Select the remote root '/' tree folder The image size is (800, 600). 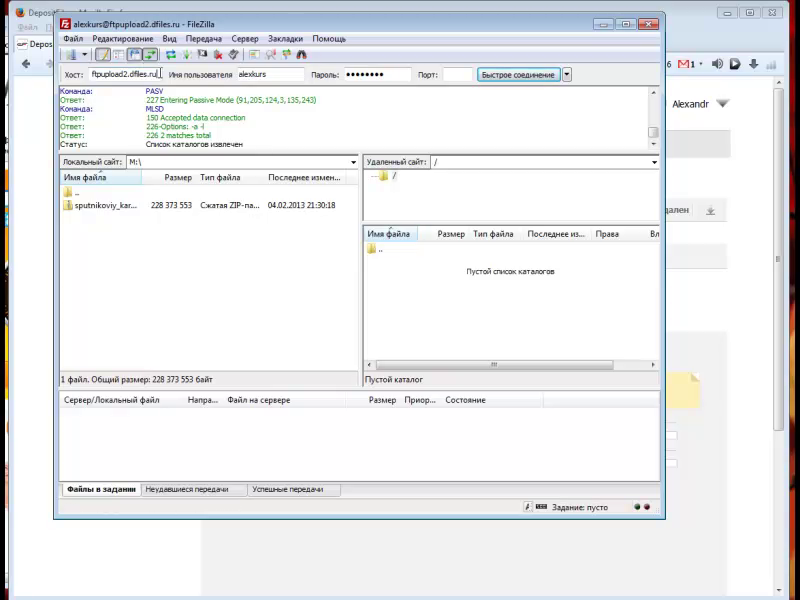pos(388,176)
